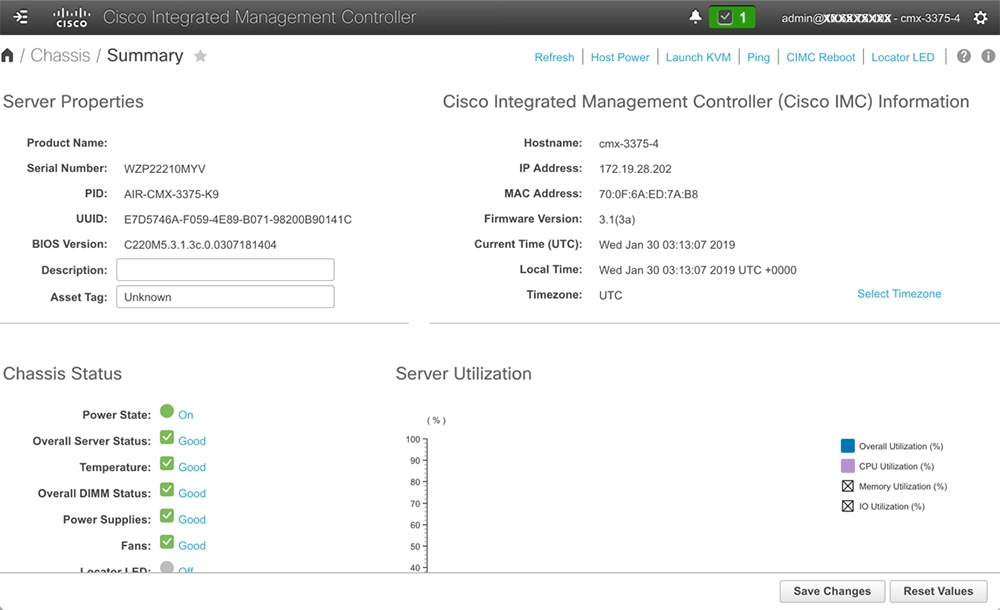Click the Overall Server Status check icon
The width and height of the screenshot is (1000, 610).
click(167, 437)
